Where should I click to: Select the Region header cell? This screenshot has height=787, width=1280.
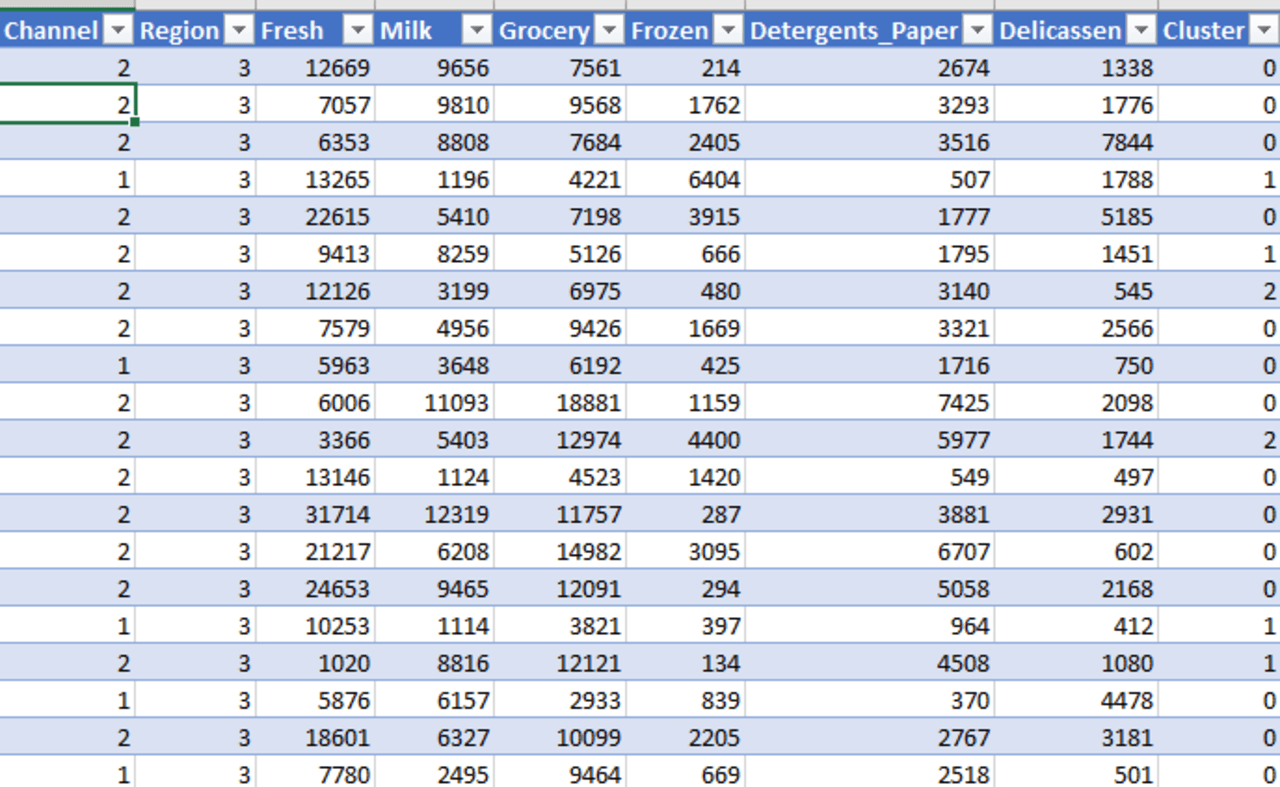pyautogui.click(x=195, y=31)
